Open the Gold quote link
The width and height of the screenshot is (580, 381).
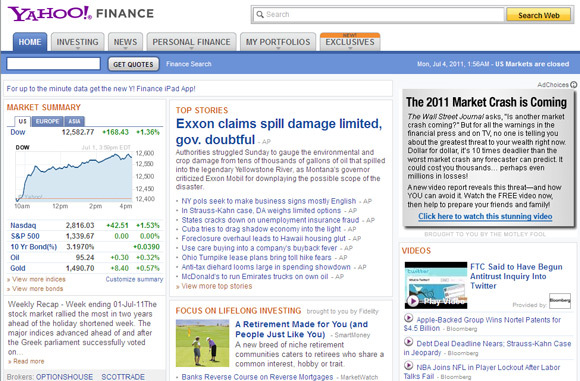pyautogui.click(x=18, y=268)
